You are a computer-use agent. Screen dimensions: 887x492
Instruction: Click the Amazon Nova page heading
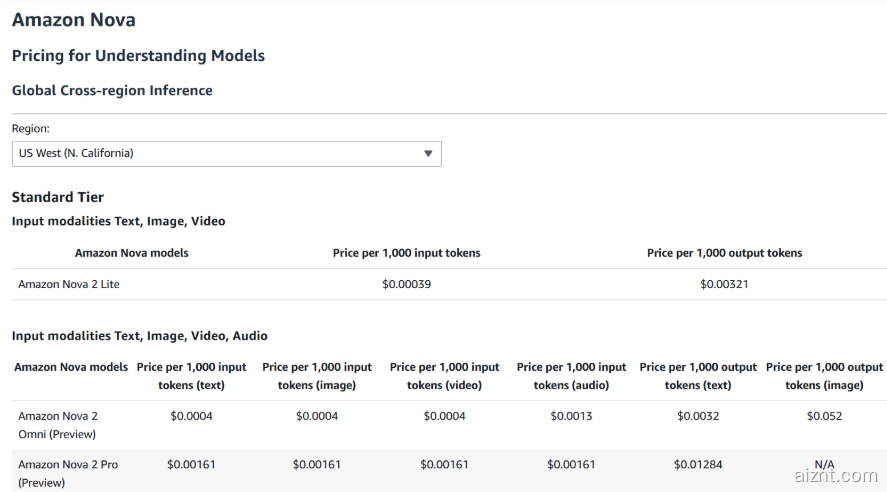[x=73, y=20]
